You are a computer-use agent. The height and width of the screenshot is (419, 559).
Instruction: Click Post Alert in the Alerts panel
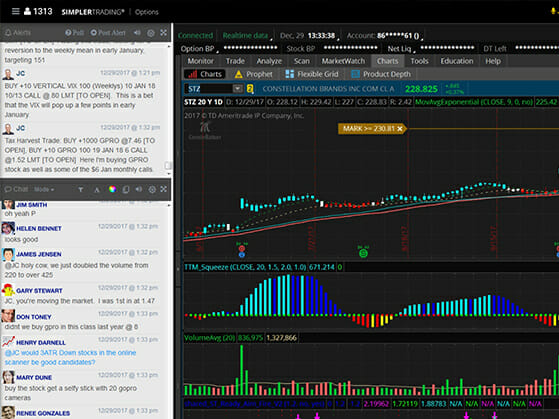click(108, 32)
